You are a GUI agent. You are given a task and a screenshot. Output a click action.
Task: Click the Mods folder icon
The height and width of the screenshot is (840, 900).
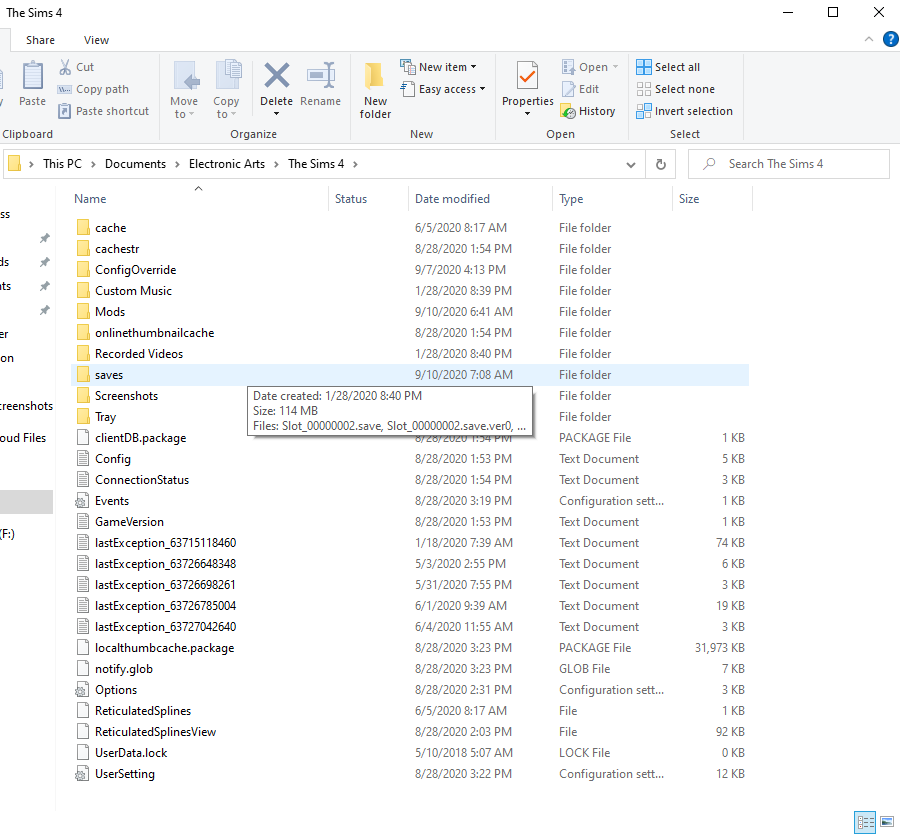point(83,312)
